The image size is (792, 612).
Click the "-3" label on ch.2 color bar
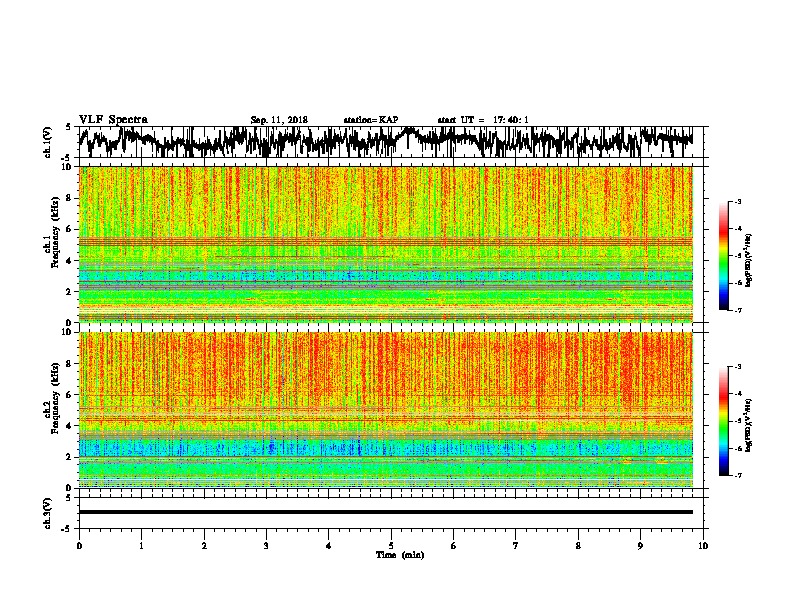pos(737,367)
